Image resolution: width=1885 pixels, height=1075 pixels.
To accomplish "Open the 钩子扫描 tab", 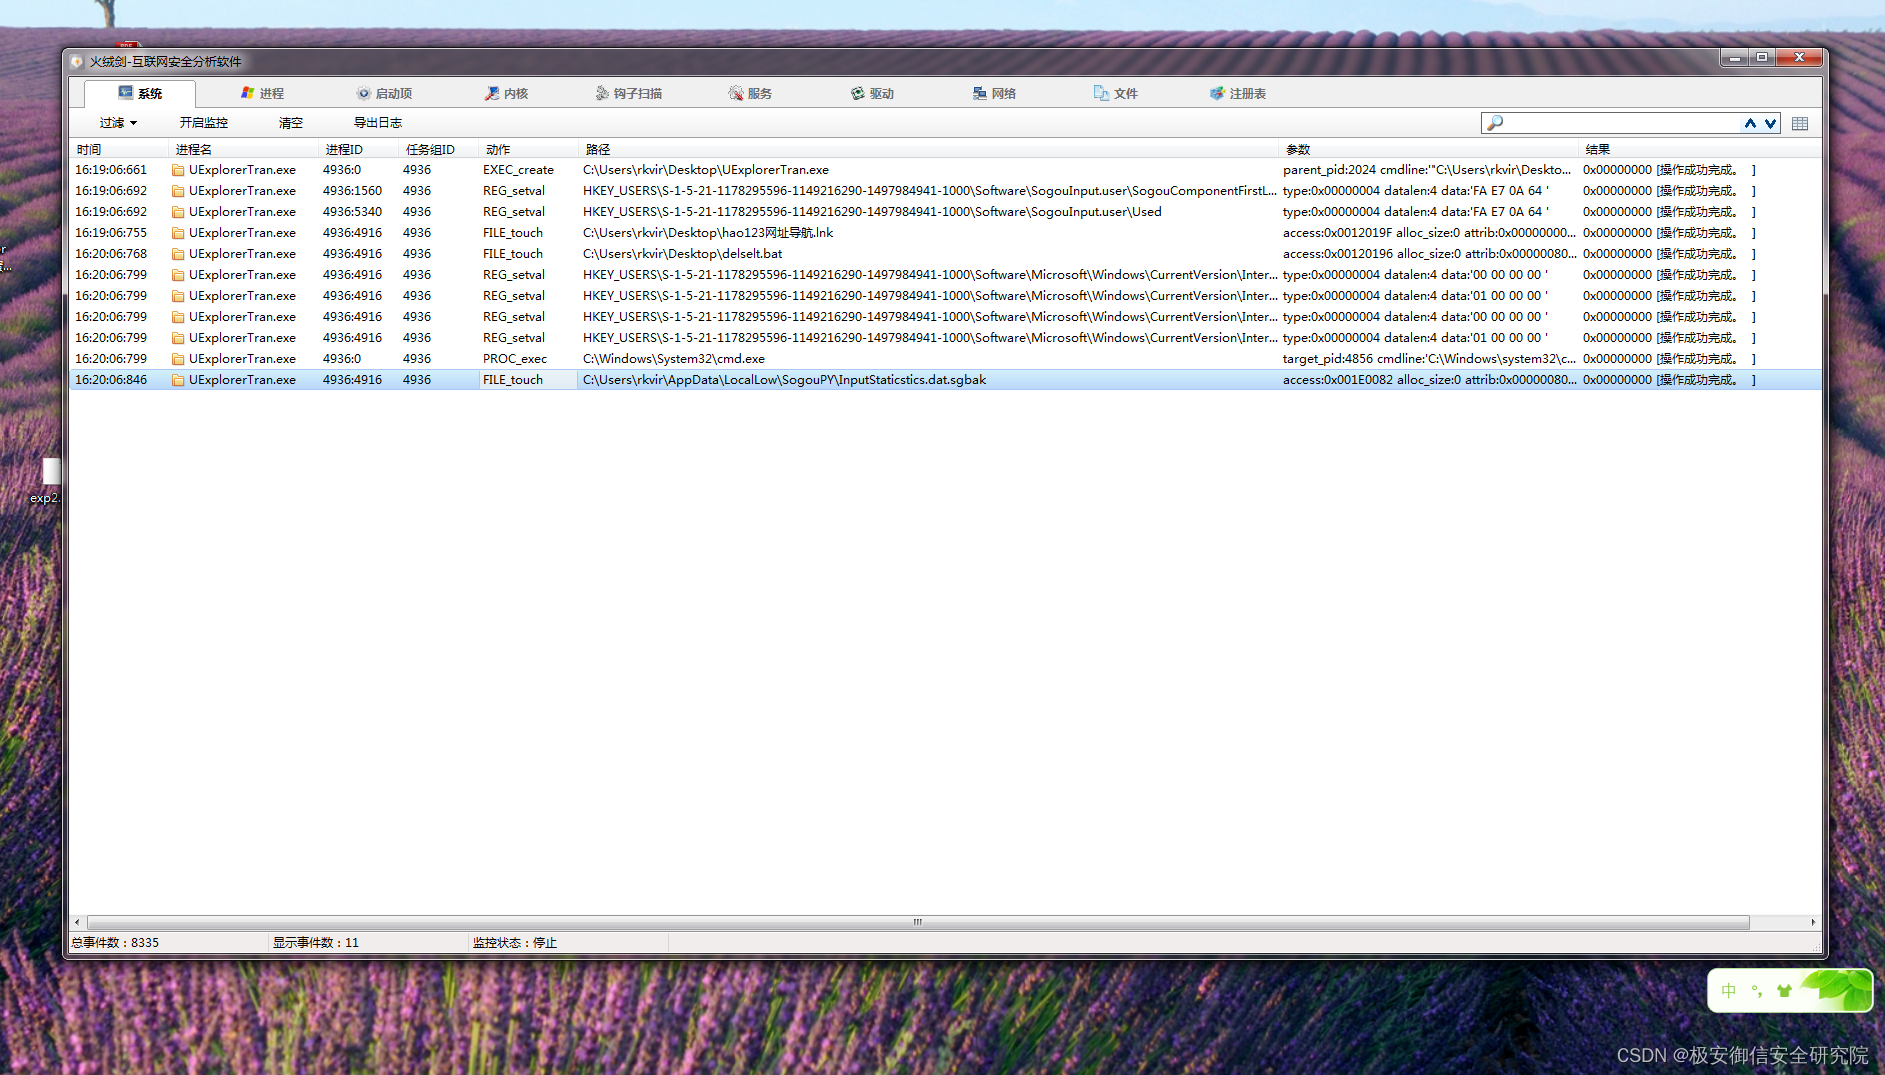I will click(x=628, y=93).
